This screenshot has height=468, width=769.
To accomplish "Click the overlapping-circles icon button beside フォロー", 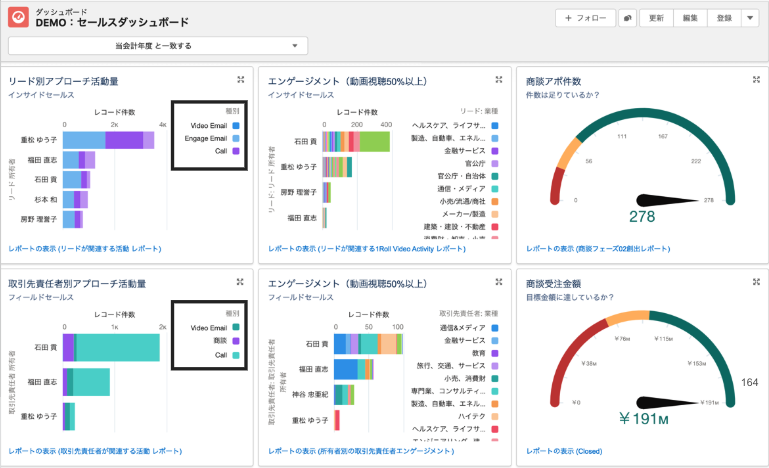I will coord(627,18).
